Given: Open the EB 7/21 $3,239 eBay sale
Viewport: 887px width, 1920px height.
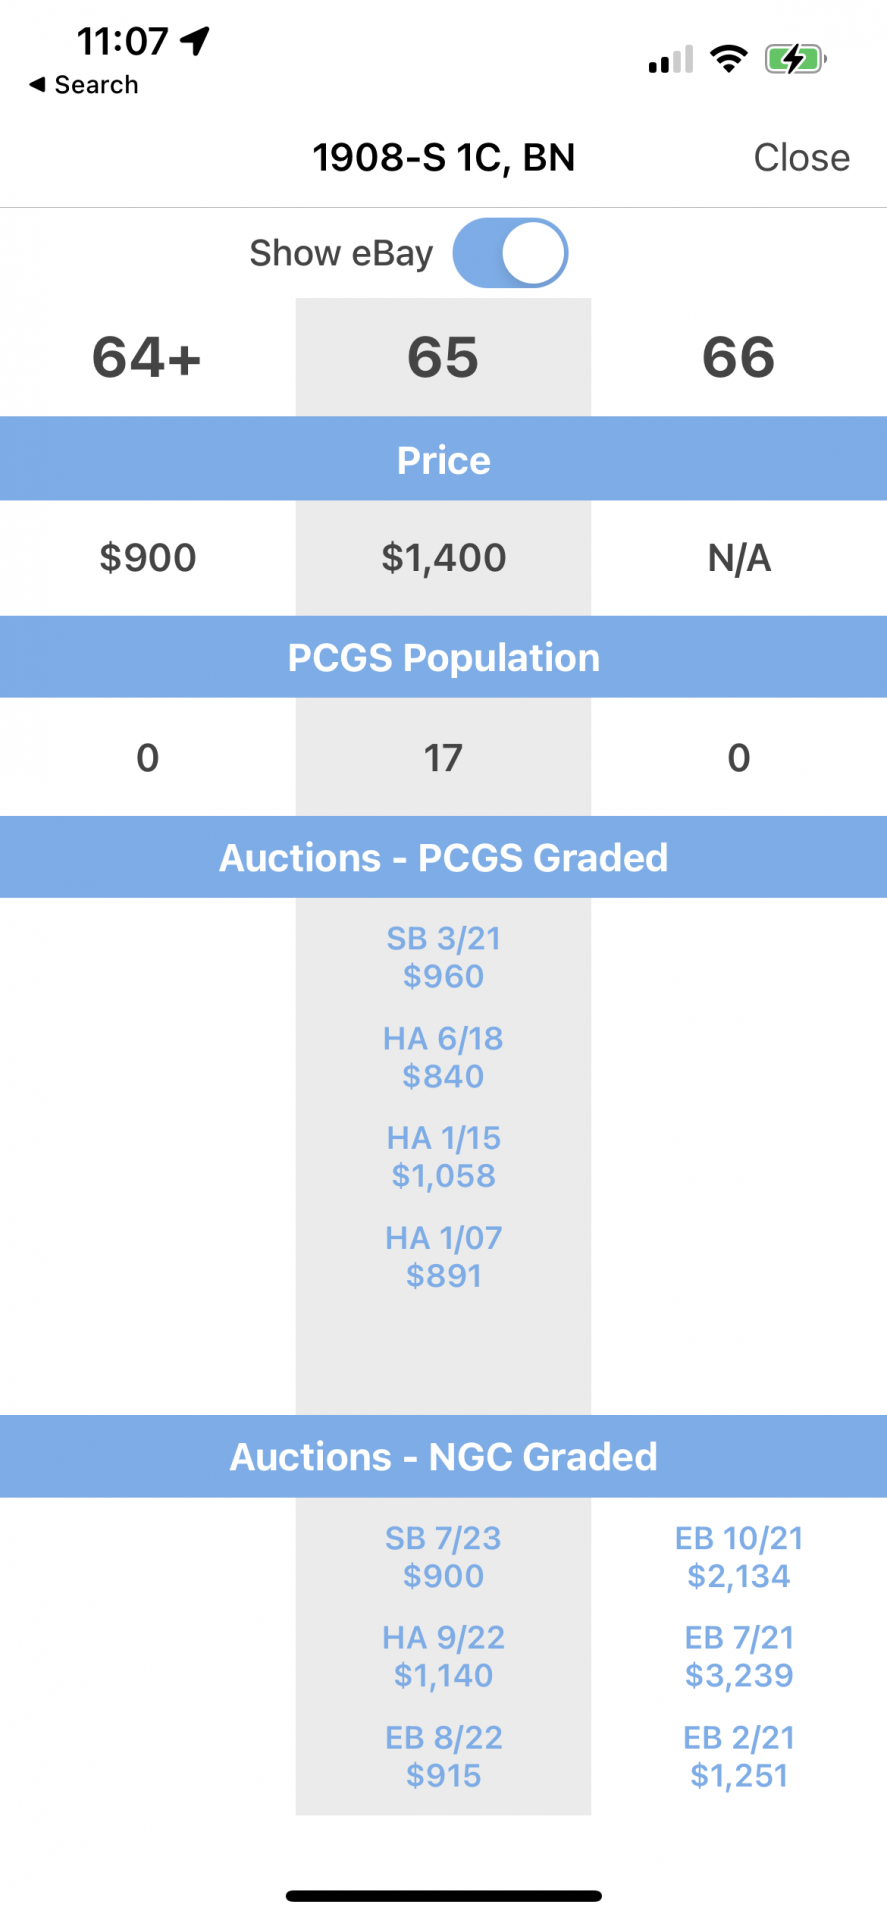Looking at the screenshot, I should pos(739,1656).
